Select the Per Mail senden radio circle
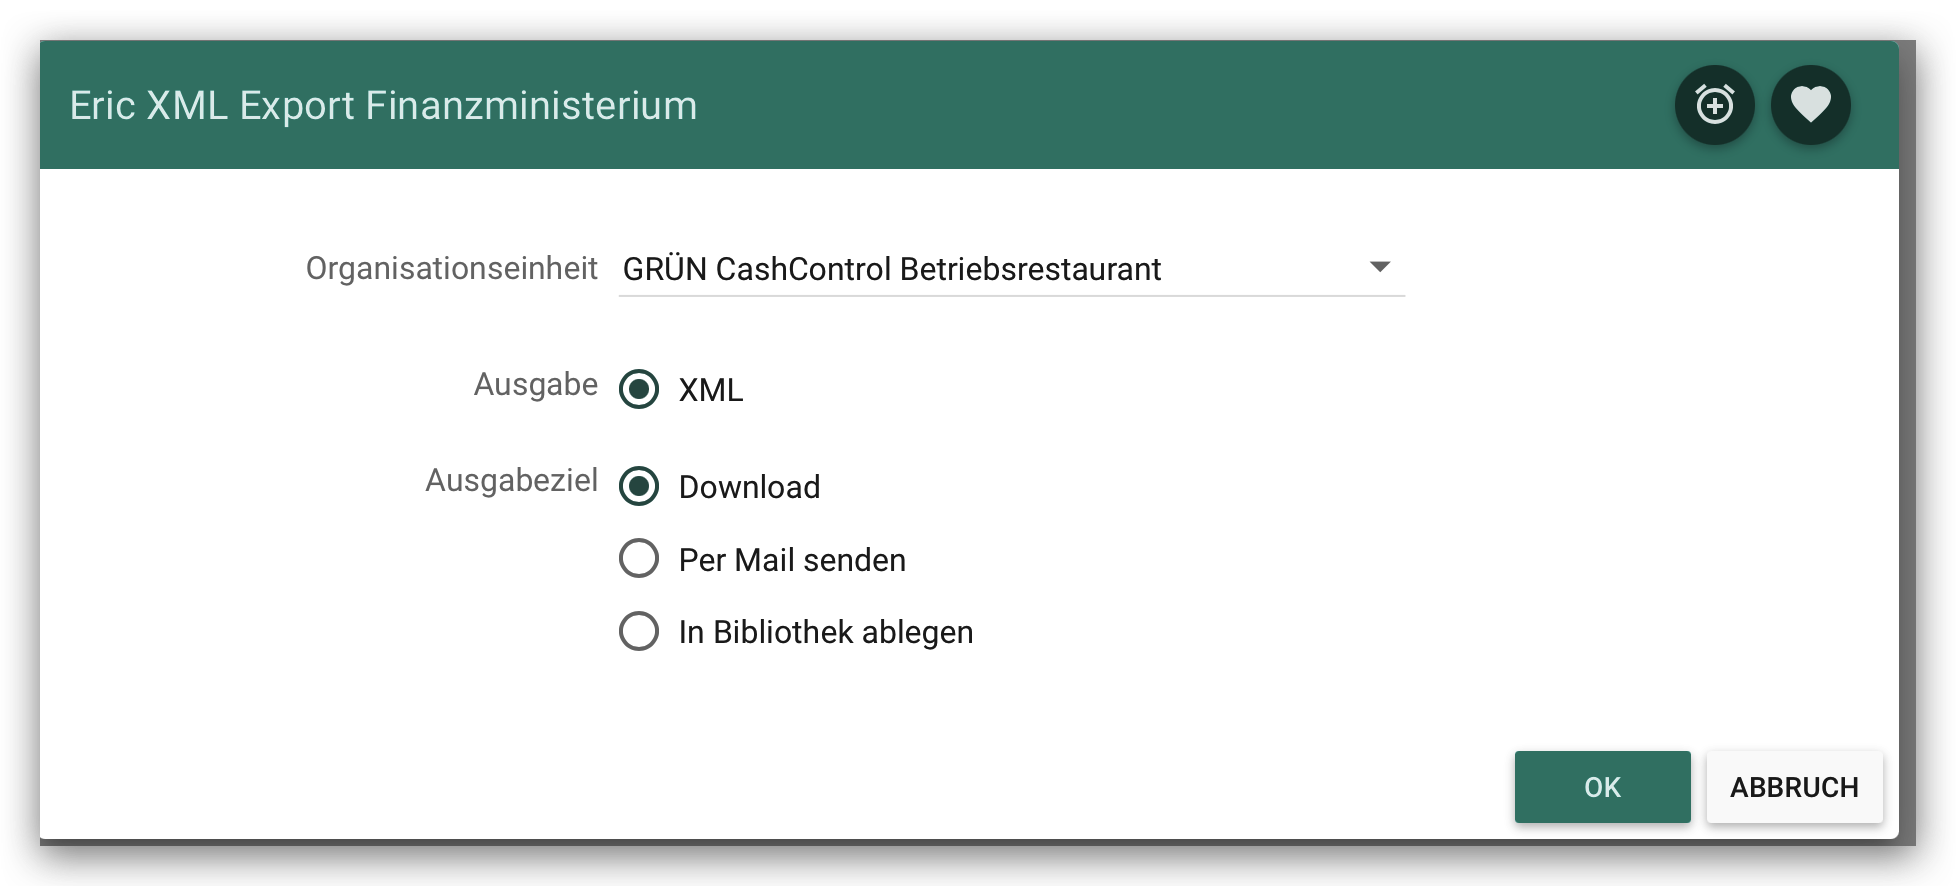This screenshot has height=886, width=1956. 639,559
